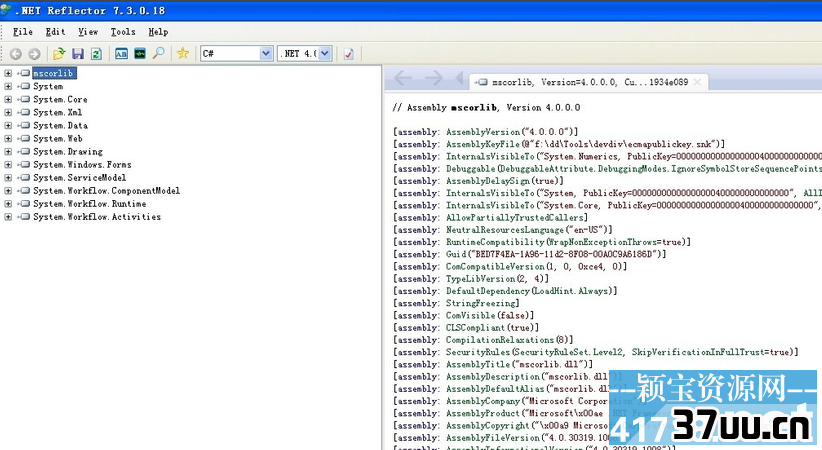Open the View menu

tap(88, 32)
